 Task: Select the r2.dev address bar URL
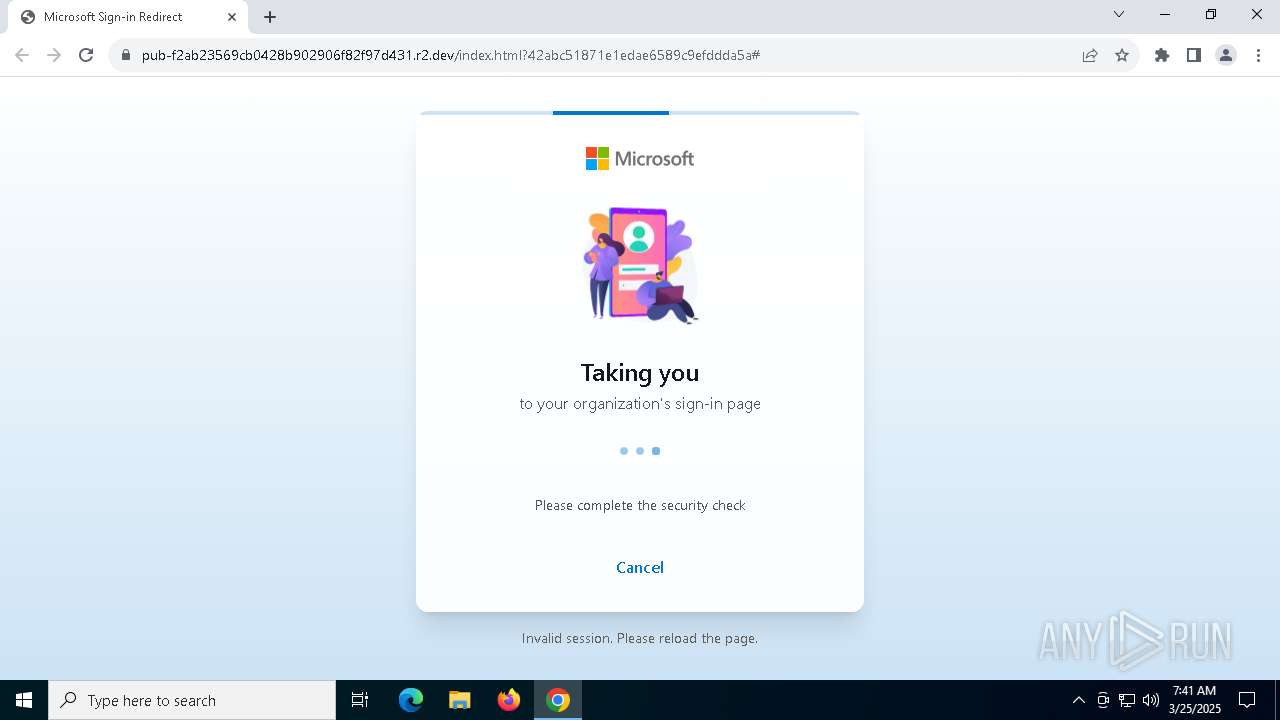point(451,55)
